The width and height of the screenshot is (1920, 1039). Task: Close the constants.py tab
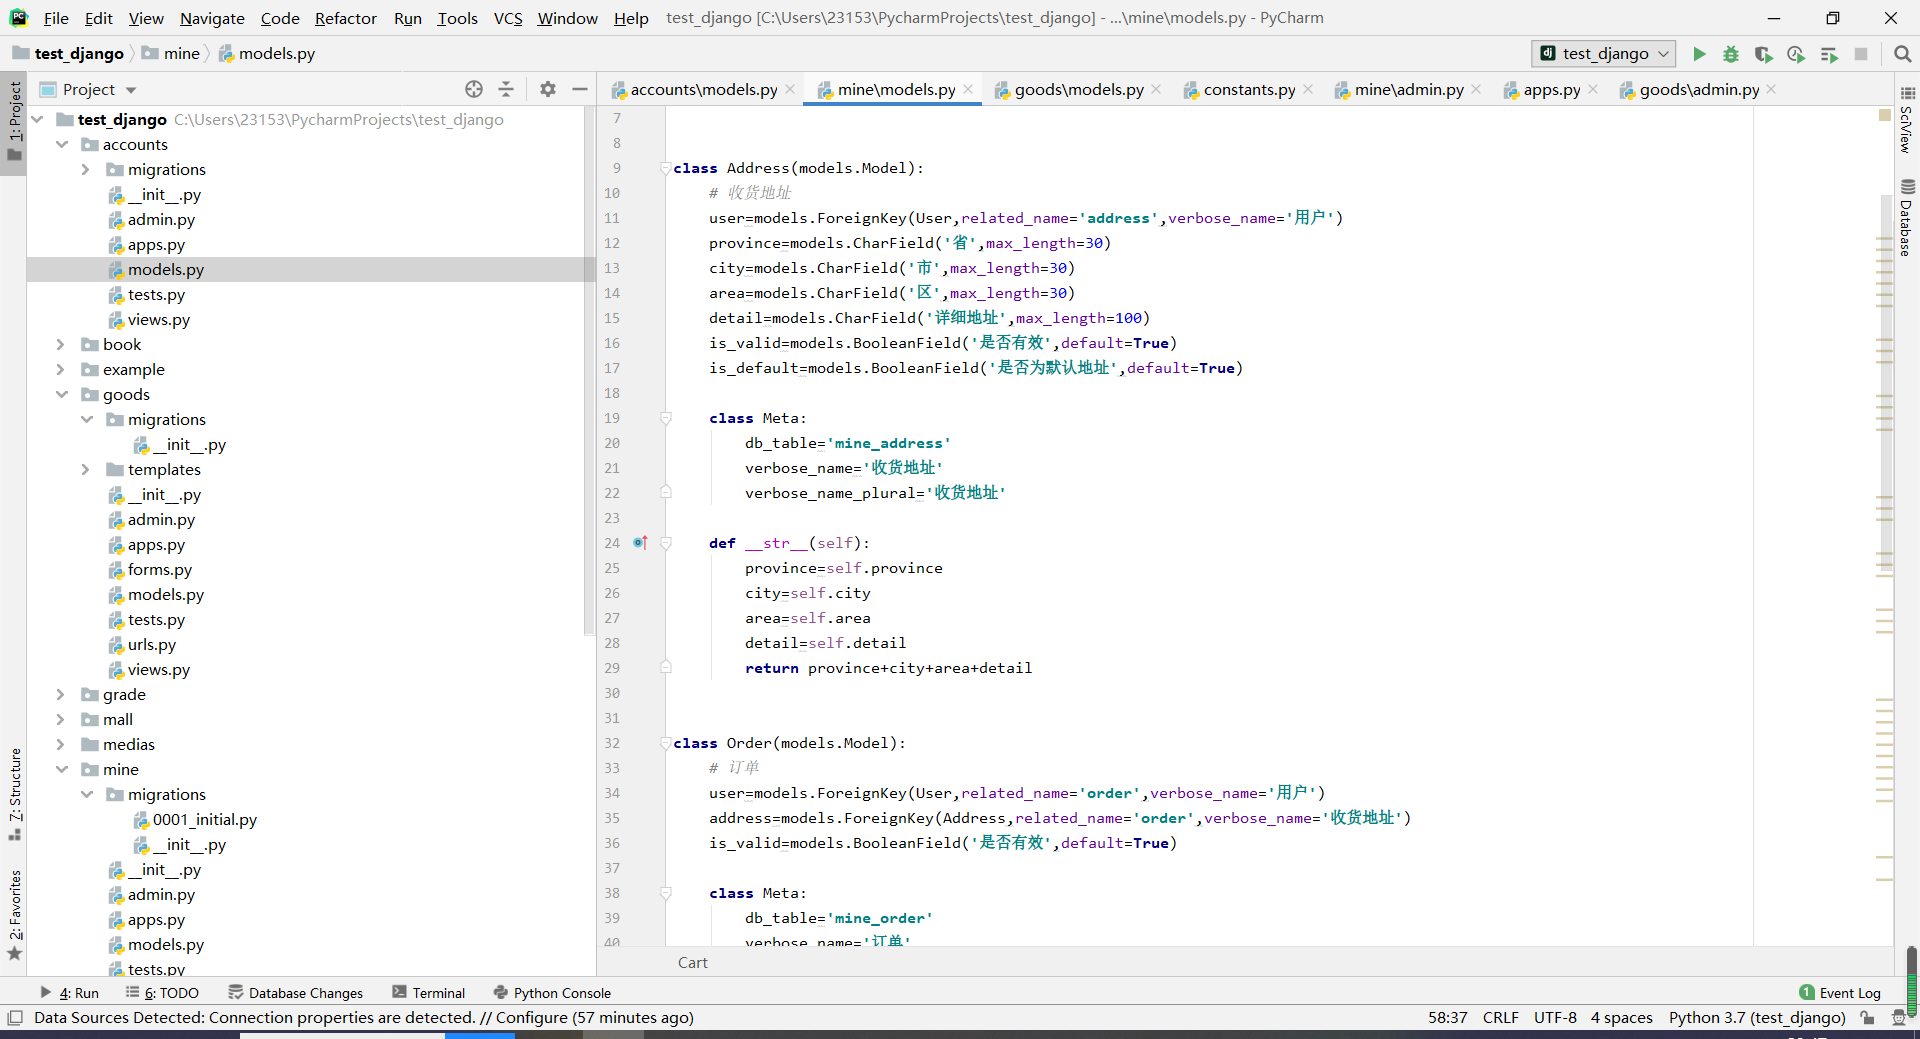tap(1308, 89)
